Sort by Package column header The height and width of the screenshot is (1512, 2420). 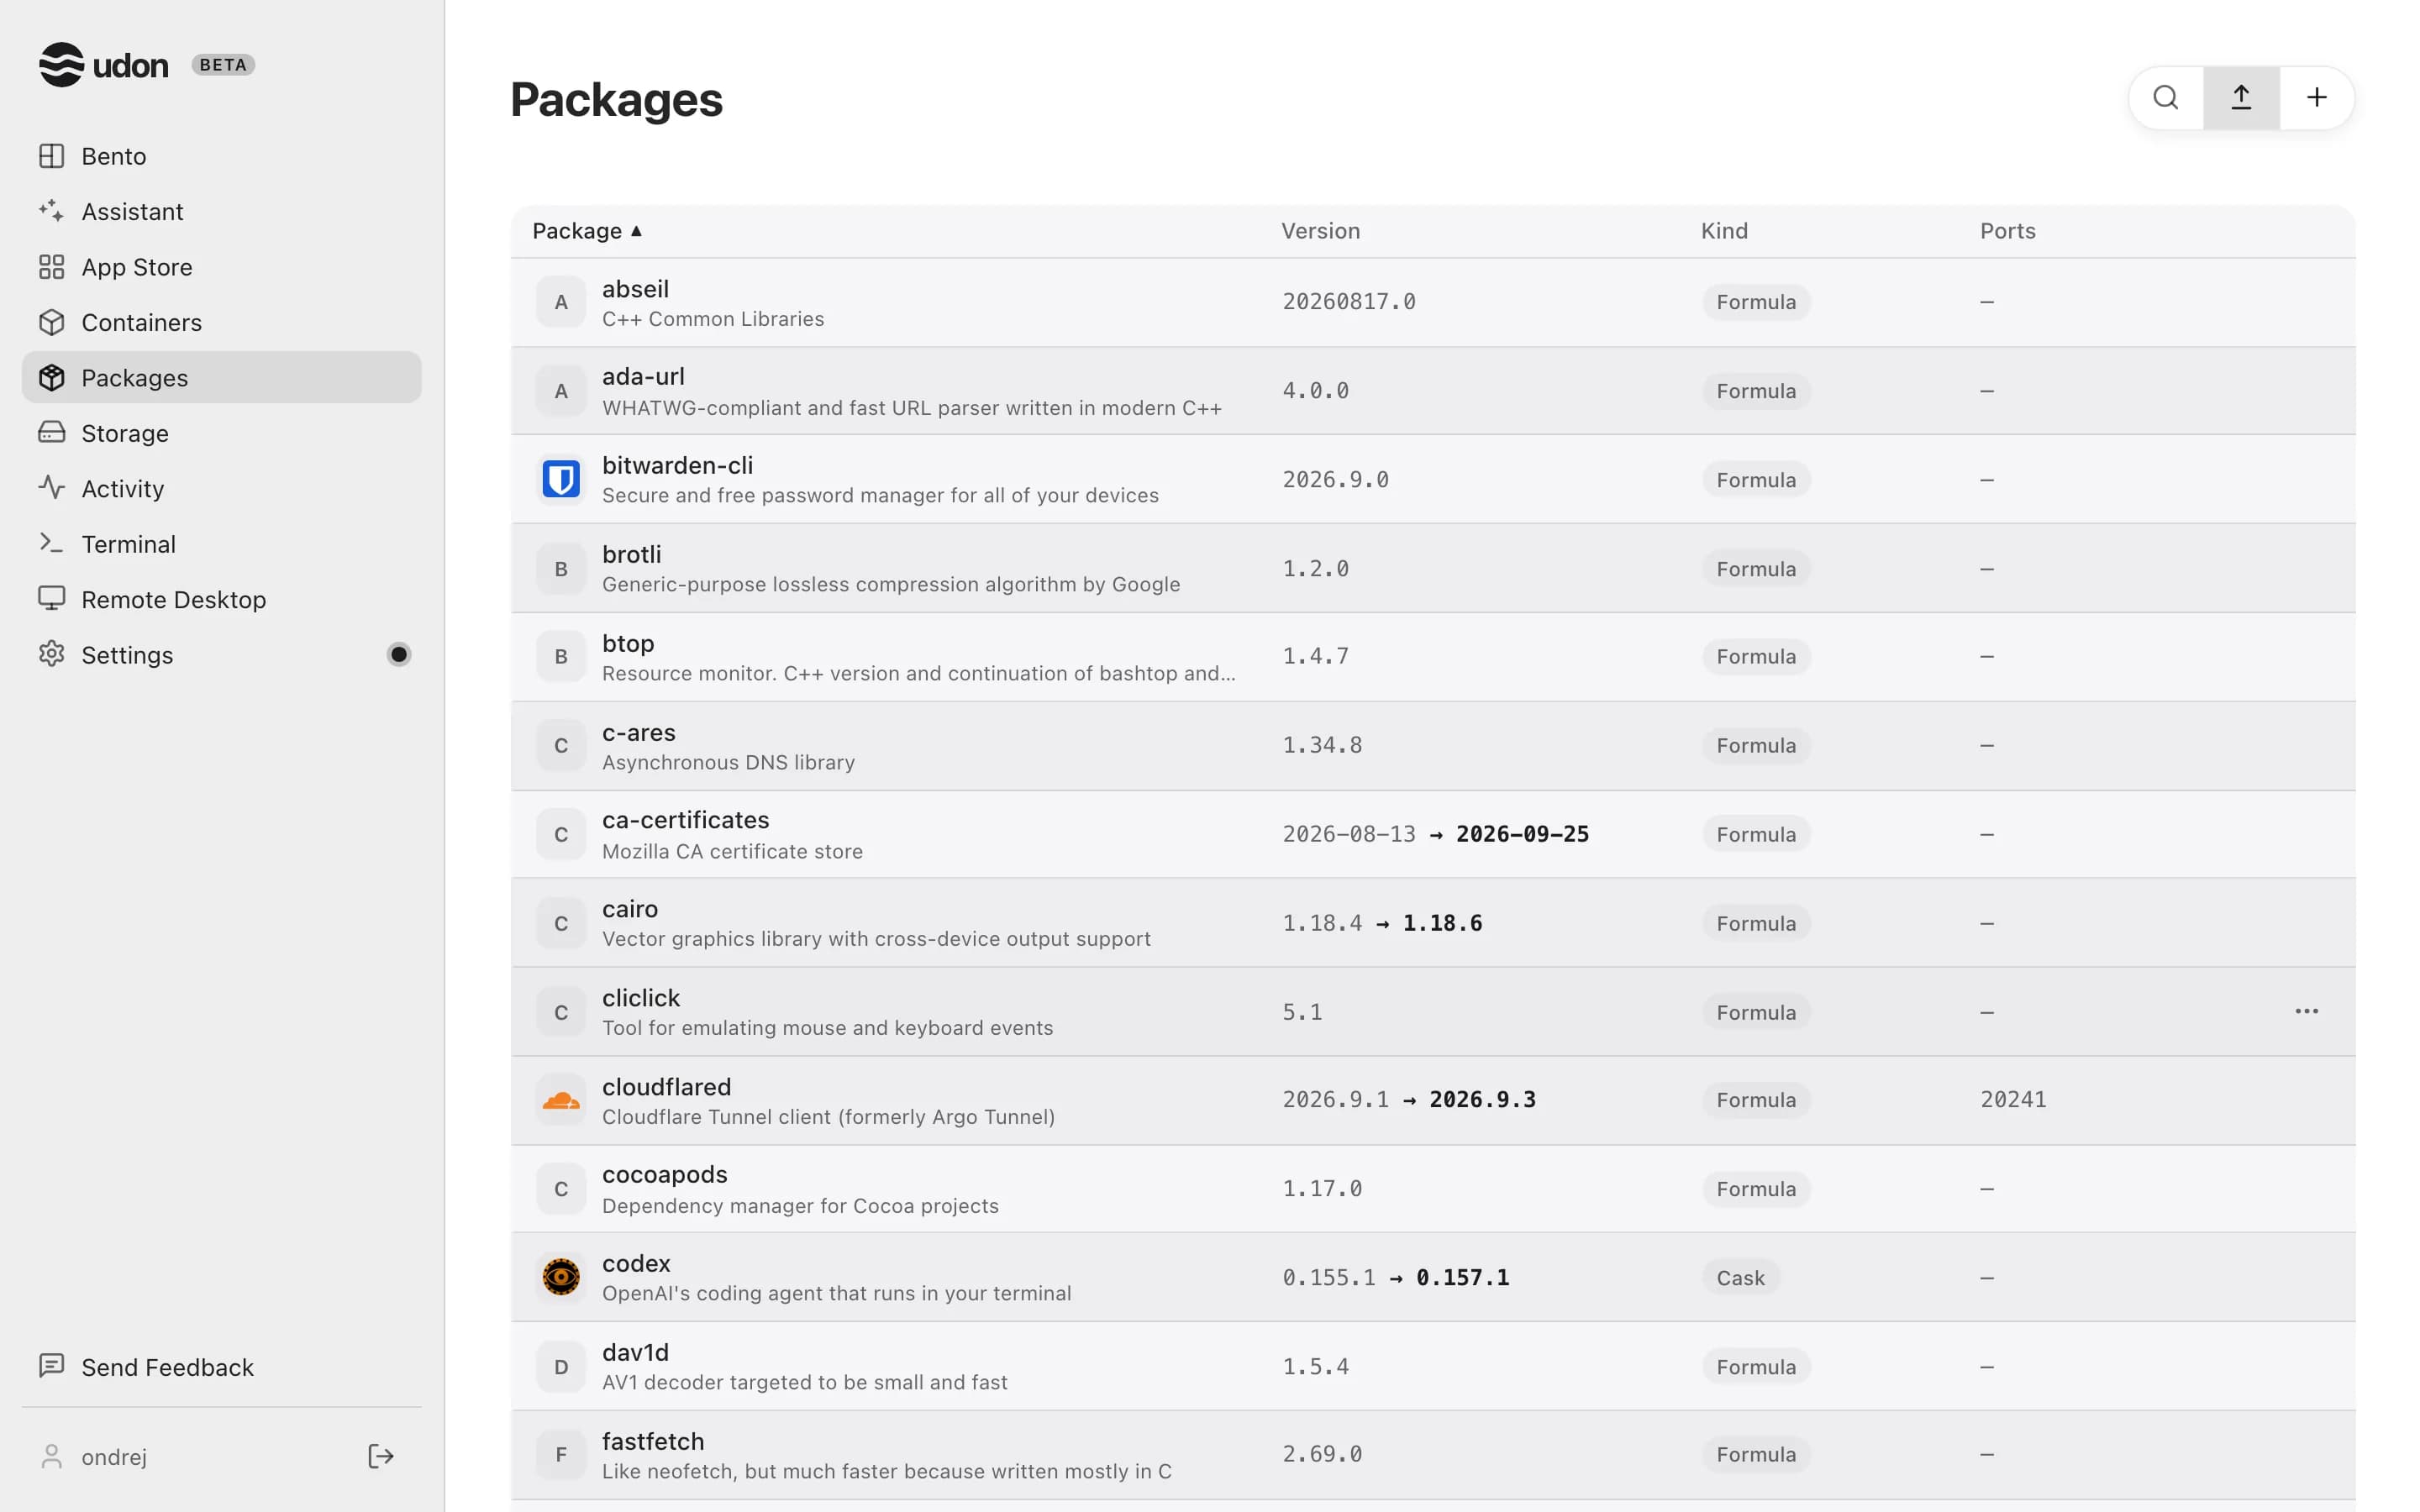pyautogui.click(x=587, y=231)
